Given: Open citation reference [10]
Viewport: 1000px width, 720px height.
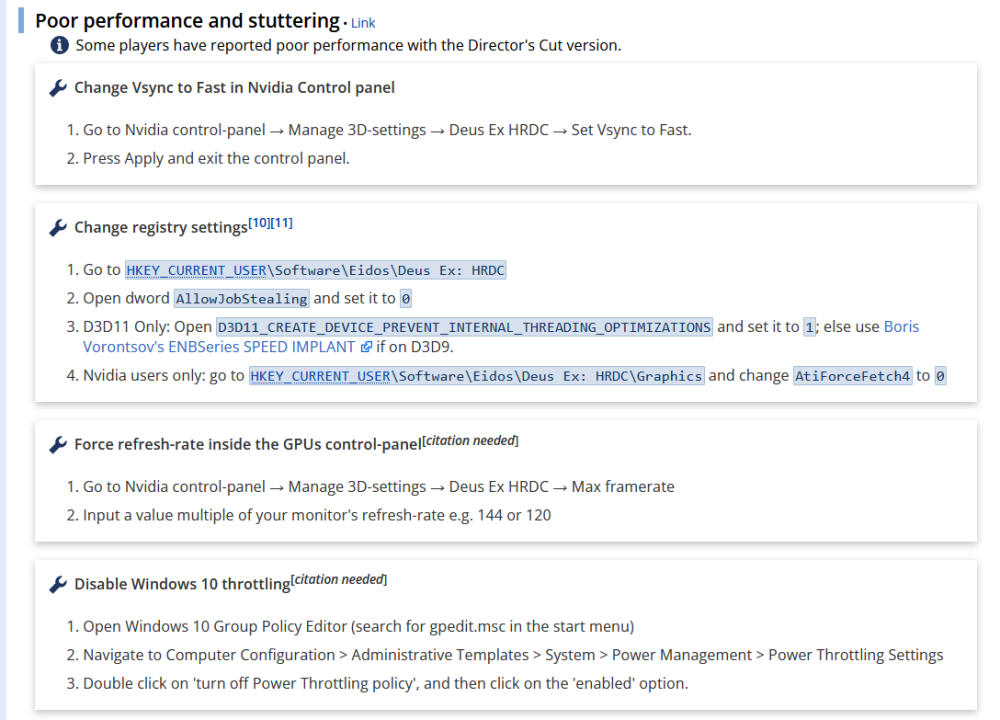Looking at the screenshot, I should [259, 222].
